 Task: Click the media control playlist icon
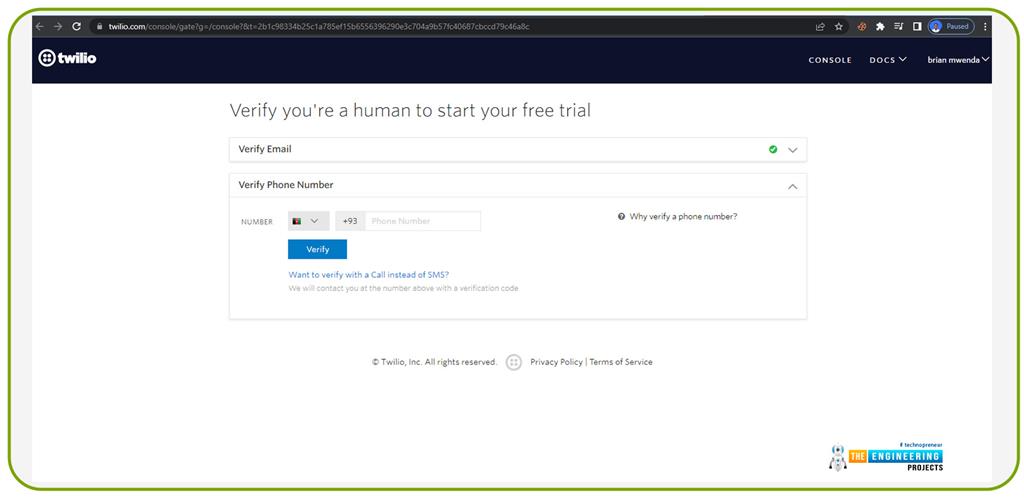coord(899,27)
